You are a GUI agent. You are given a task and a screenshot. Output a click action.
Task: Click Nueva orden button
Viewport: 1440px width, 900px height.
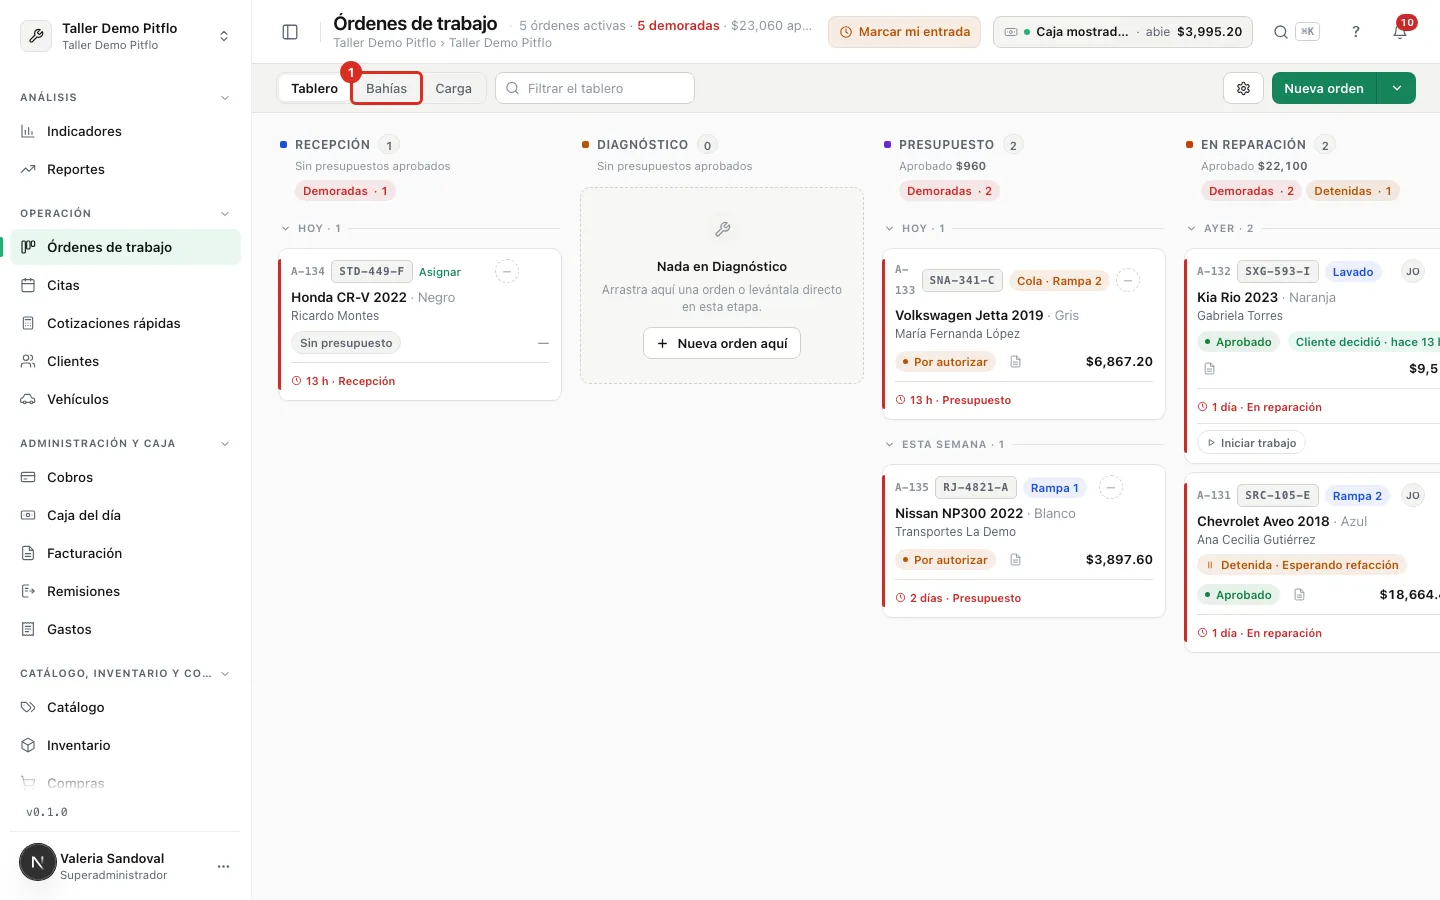[1324, 88]
